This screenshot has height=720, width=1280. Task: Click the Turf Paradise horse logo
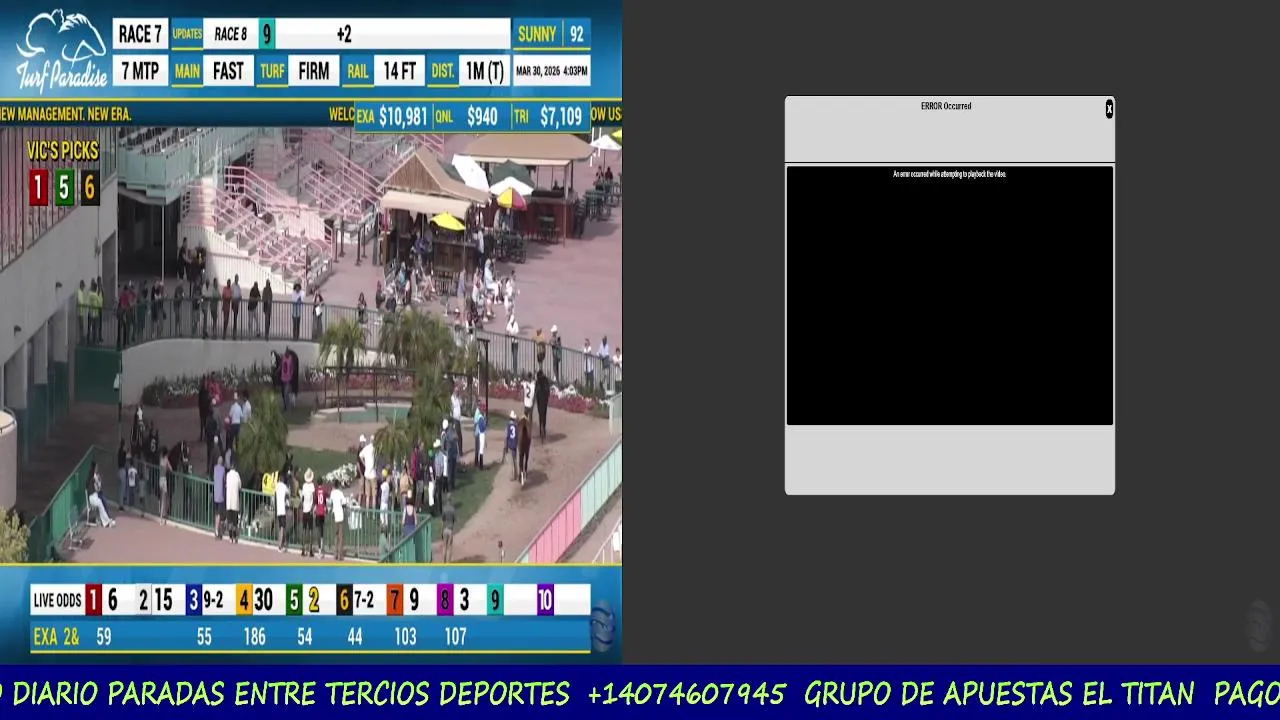[61, 51]
